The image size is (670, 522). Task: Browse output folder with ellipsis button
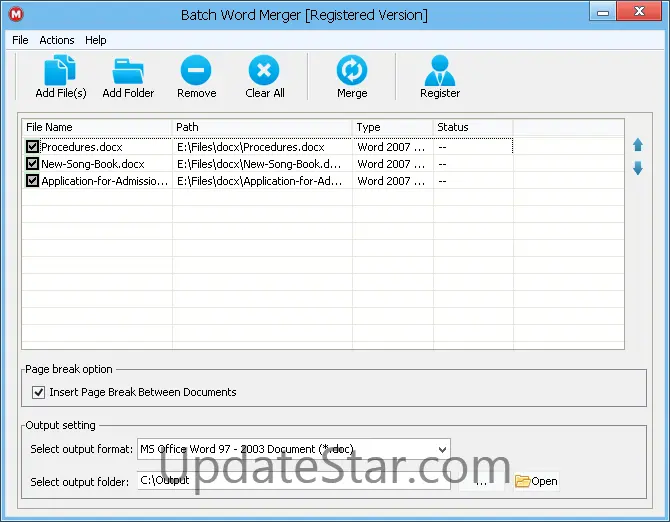pos(482,481)
